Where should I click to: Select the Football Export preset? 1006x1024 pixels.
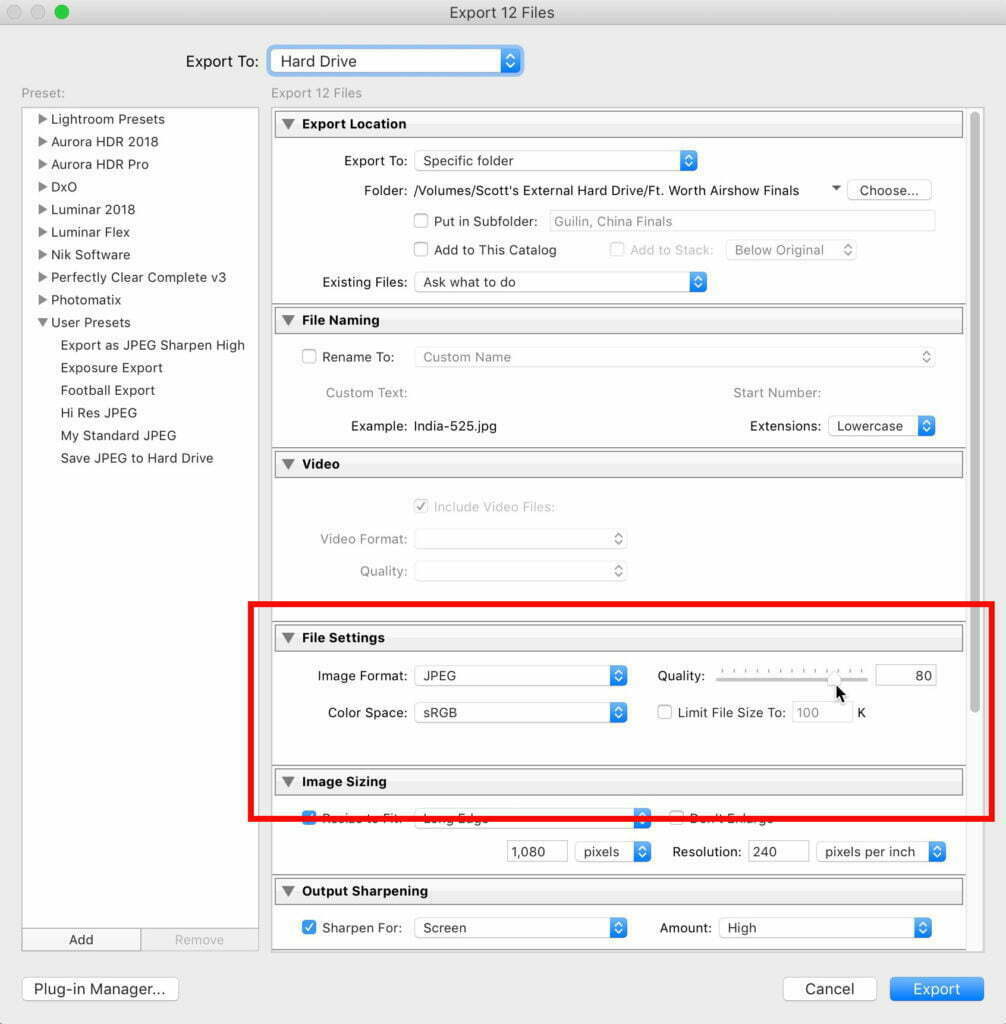pos(108,390)
